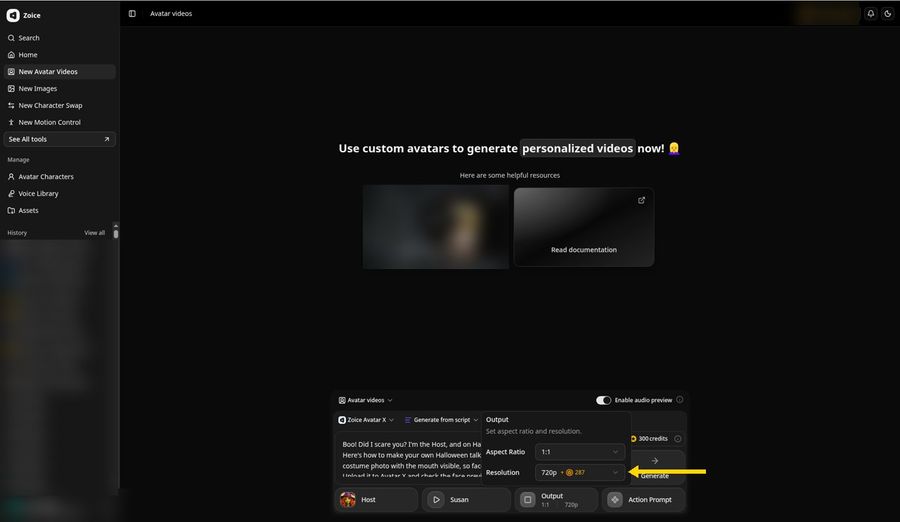The height and width of the screenshot is (522, 900).
Task: Open Assets section
Action: (59, 211)
